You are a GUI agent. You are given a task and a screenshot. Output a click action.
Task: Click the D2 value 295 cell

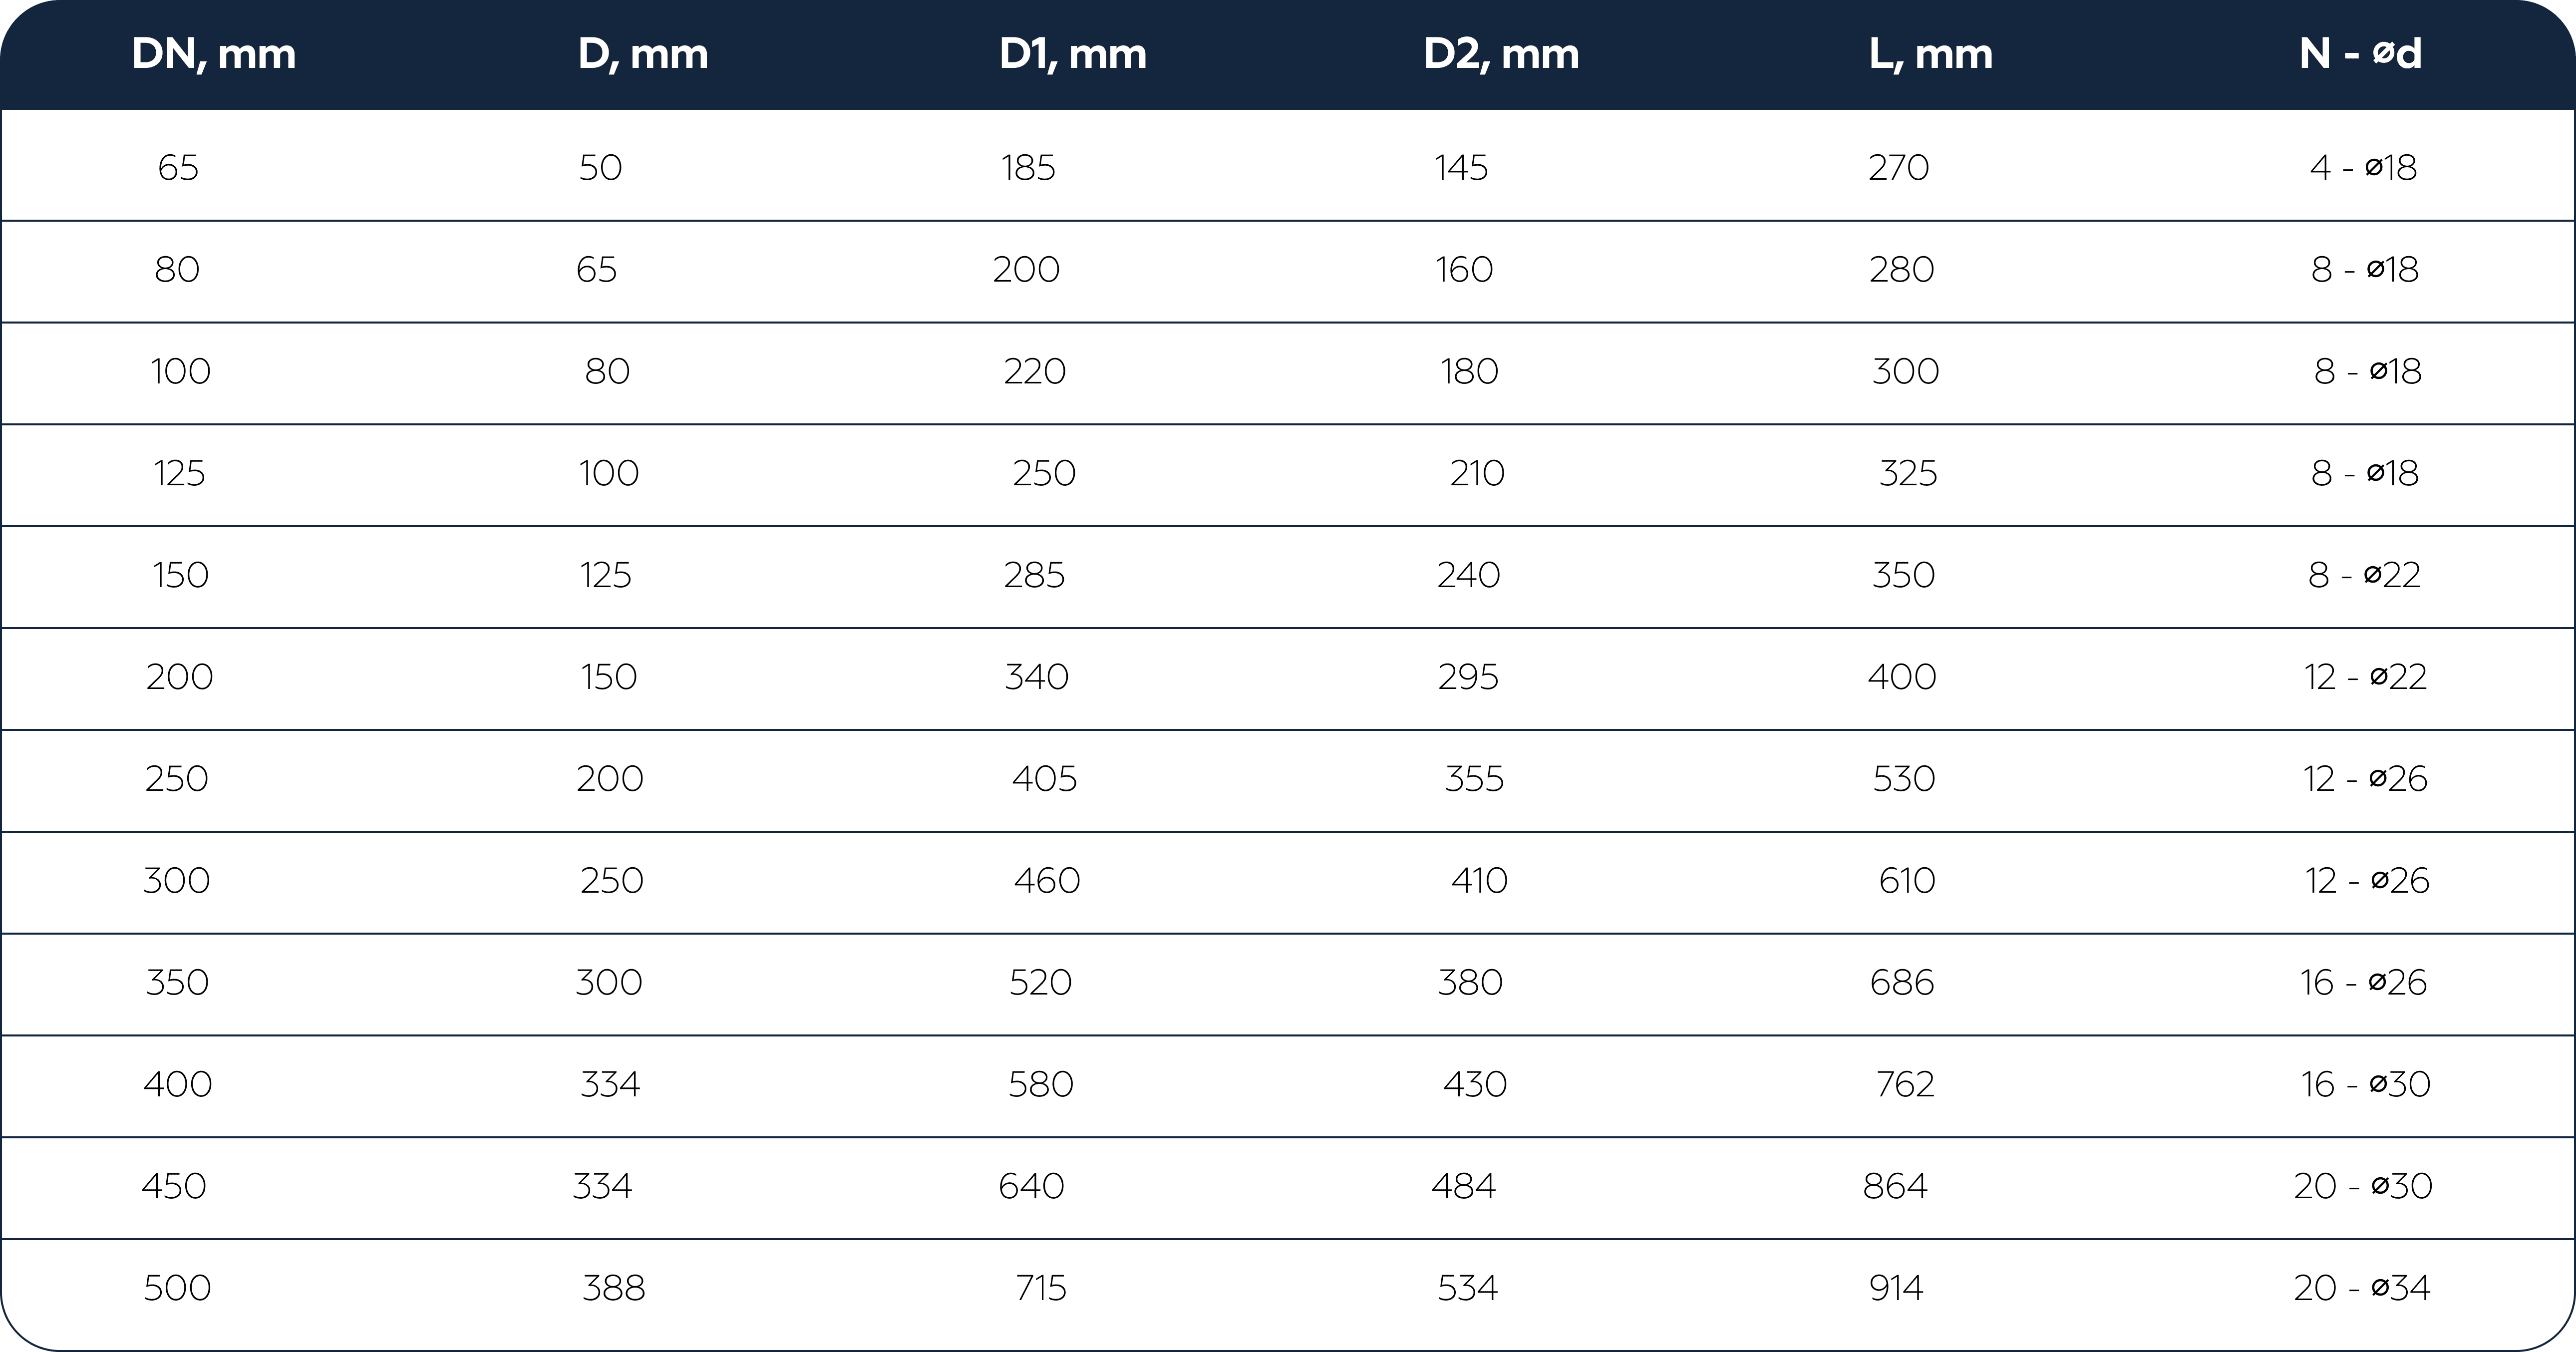(1468, 677)
